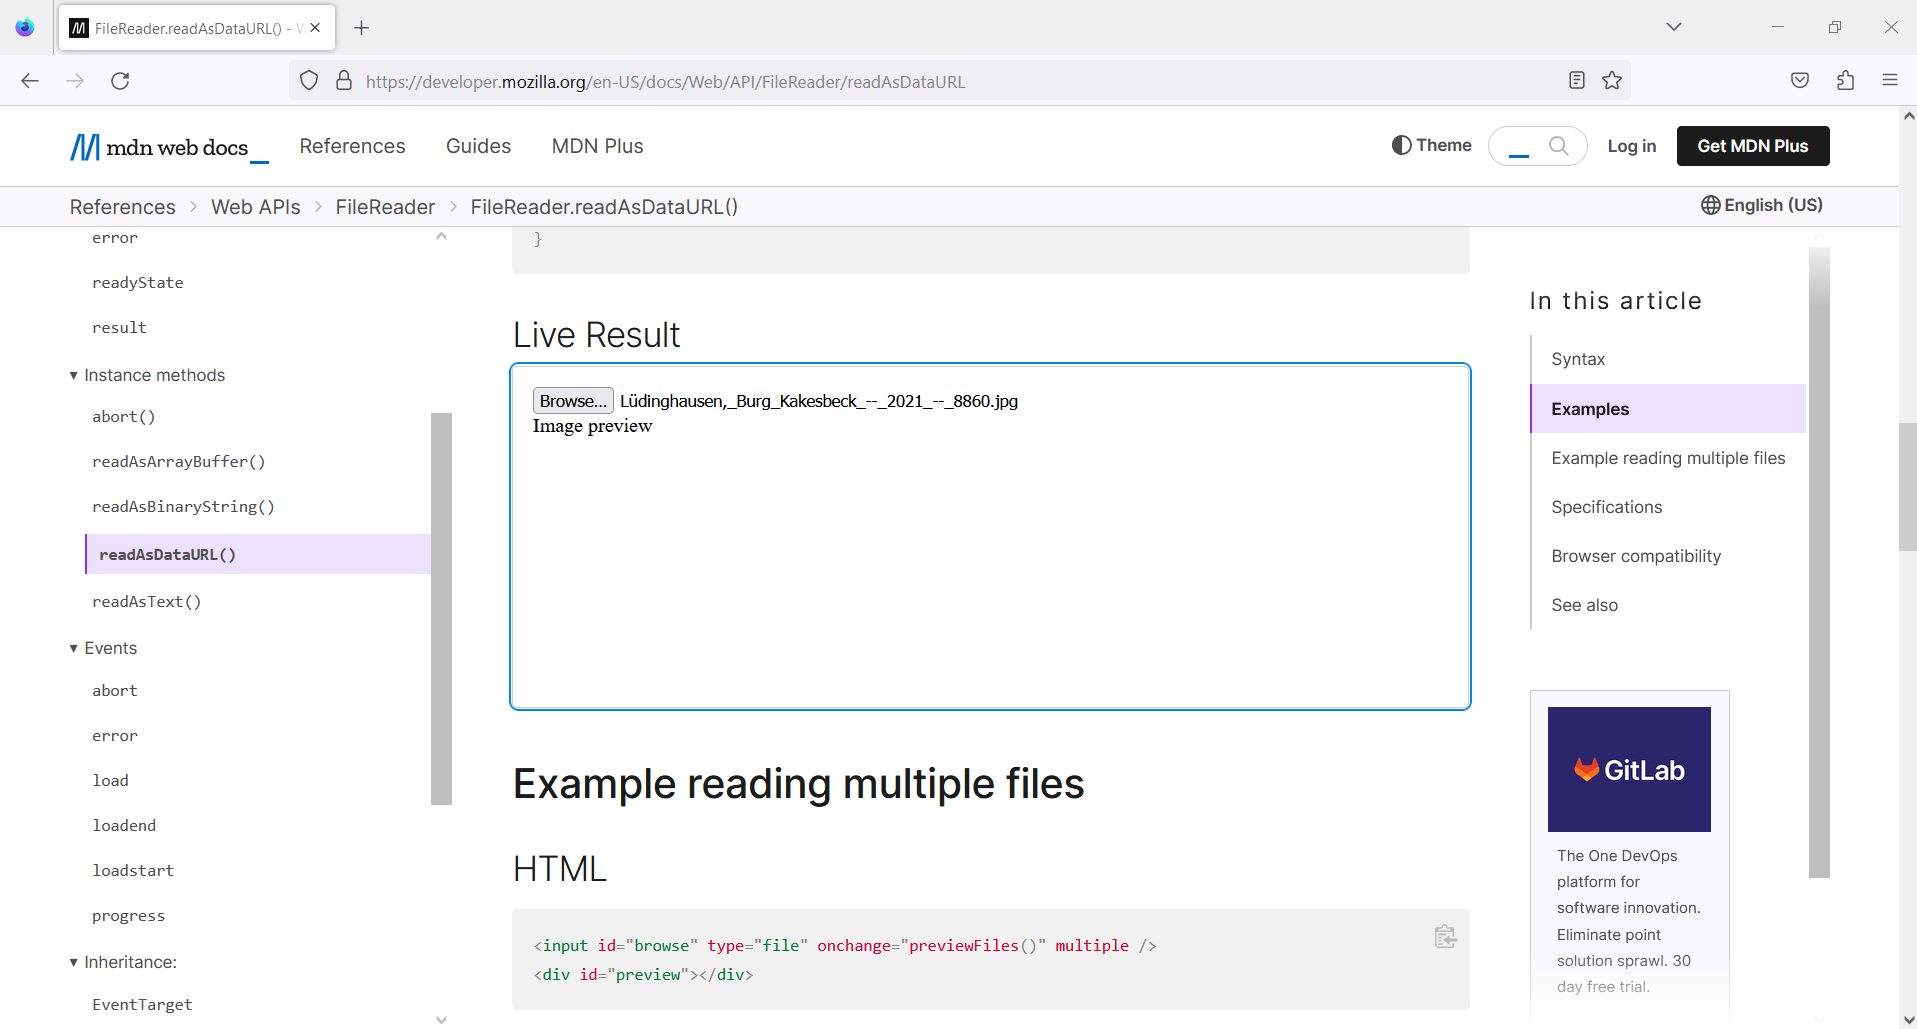Toggle the site Theme

click(x=1430, y=146)
